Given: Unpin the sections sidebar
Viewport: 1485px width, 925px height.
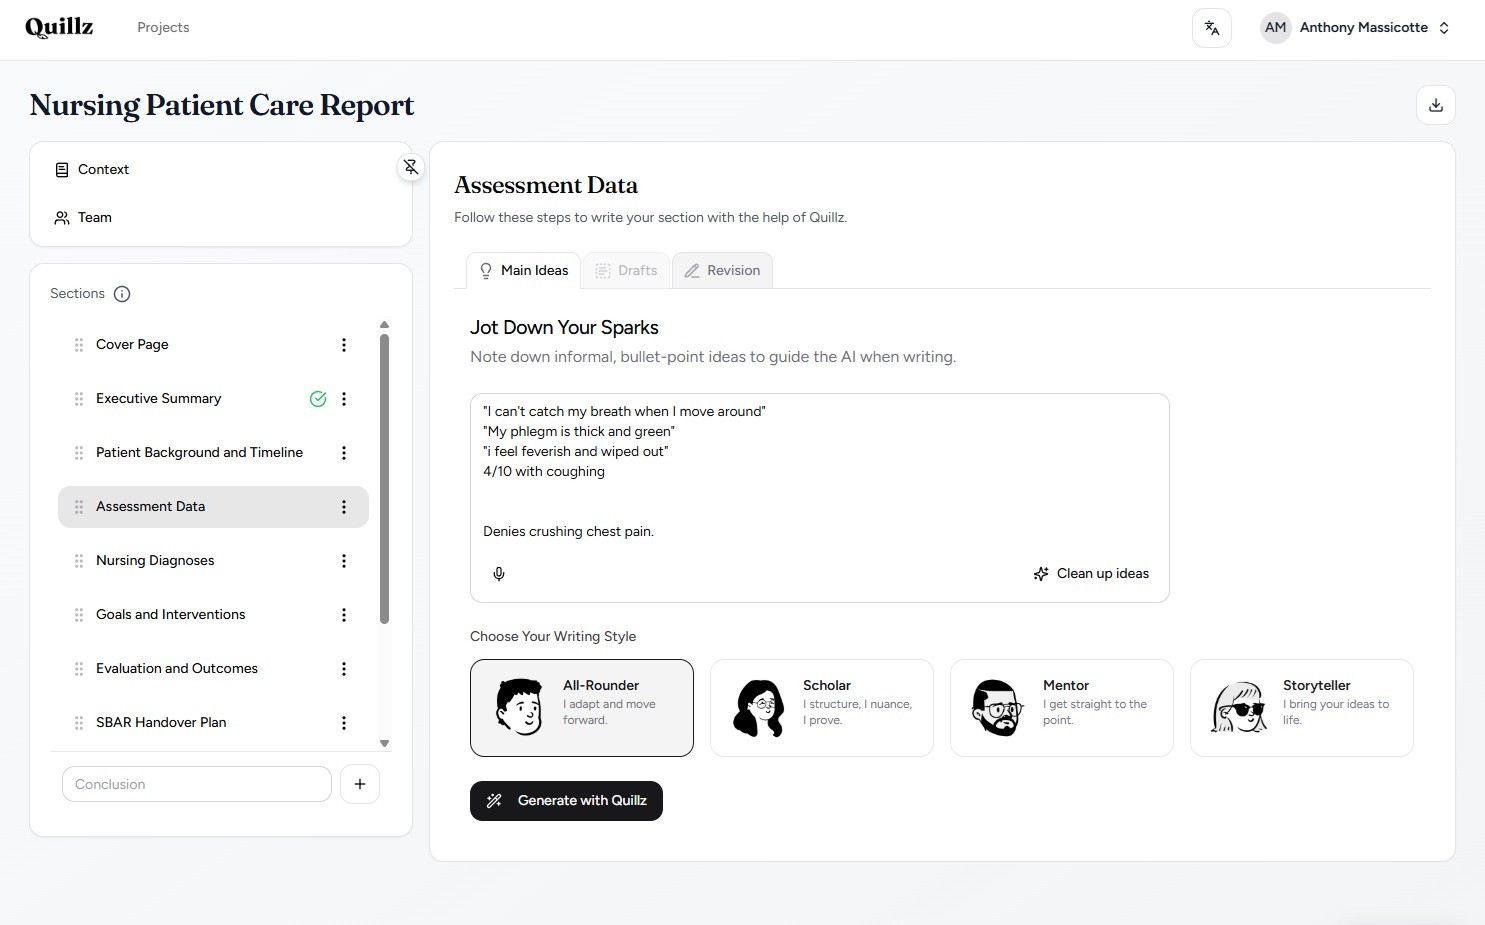Looking at the screenshot, I should point(411,167).
